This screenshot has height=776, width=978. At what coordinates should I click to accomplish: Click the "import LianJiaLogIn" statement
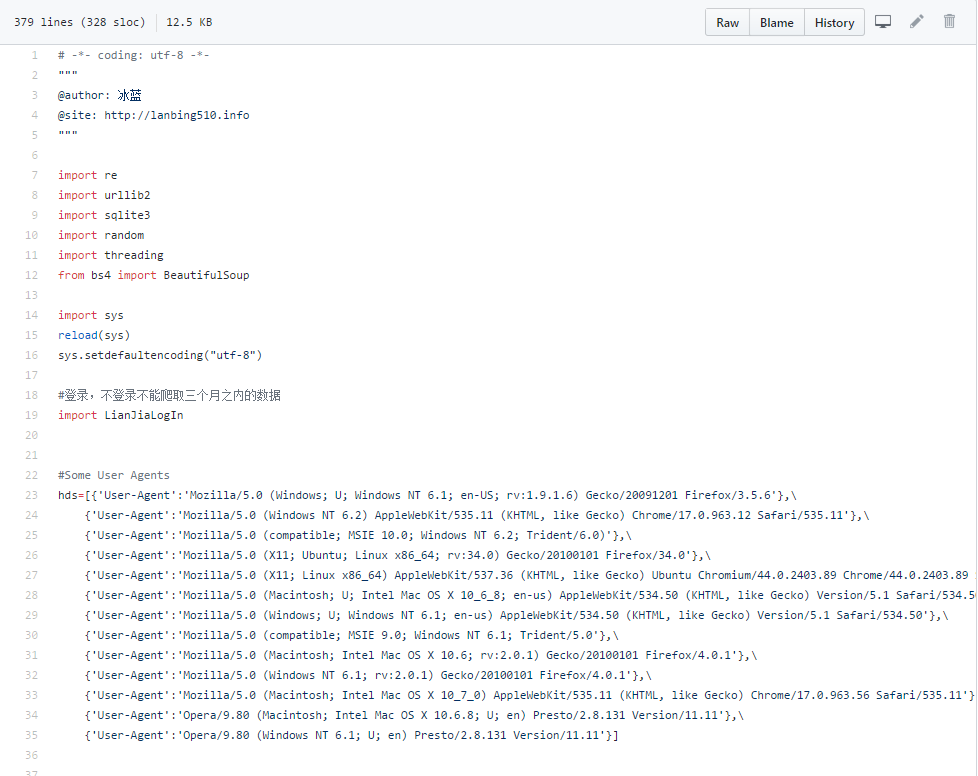click(x=120, y=415)
